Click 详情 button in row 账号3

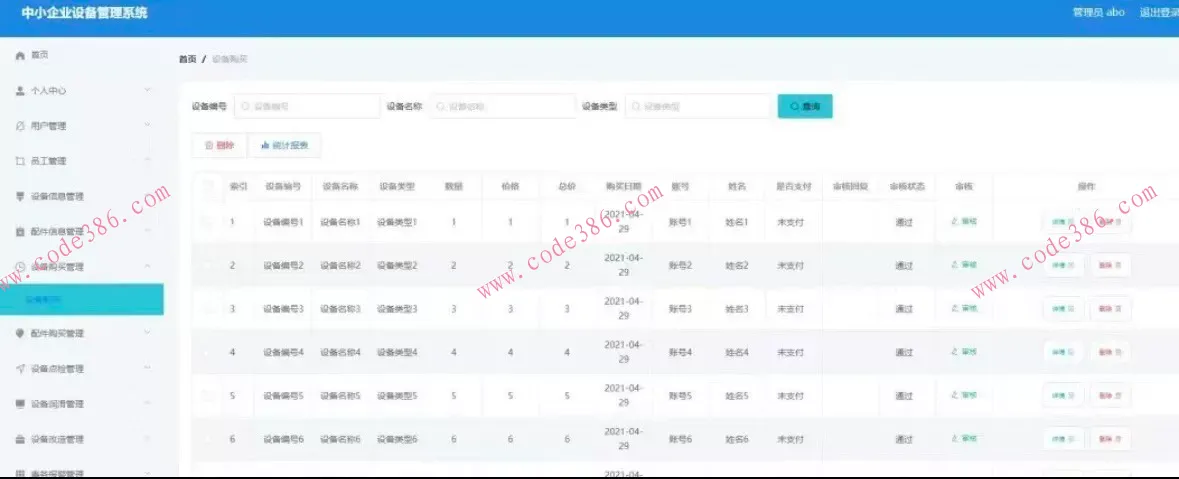[x=1063, y=309]
